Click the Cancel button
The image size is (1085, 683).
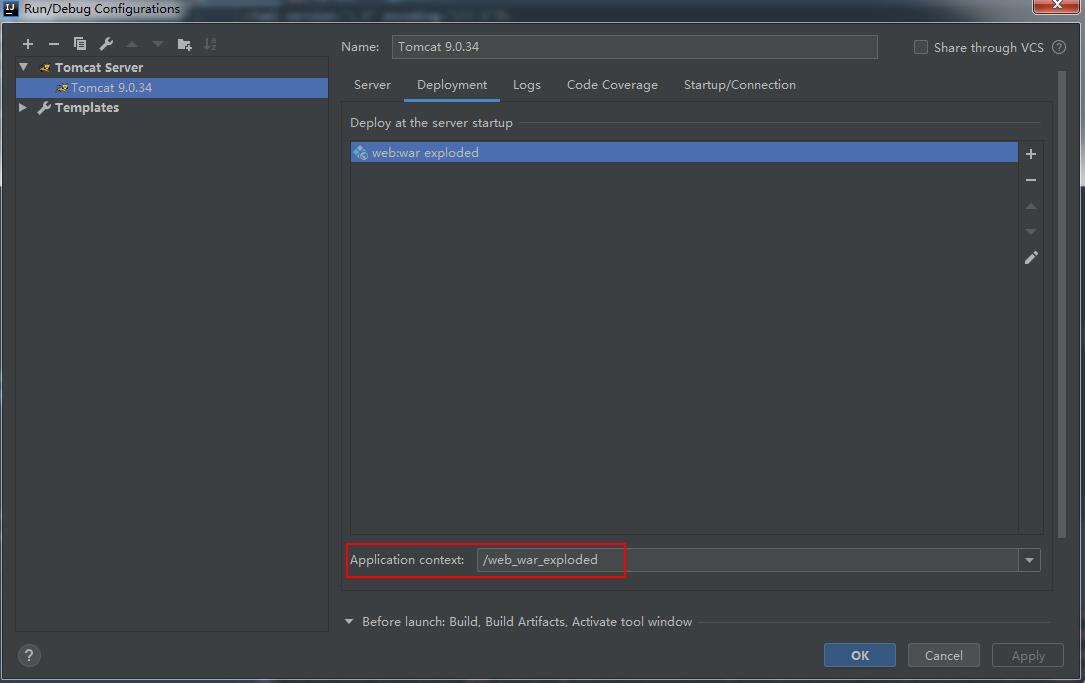pyautogui.click(x=943, y=655)
